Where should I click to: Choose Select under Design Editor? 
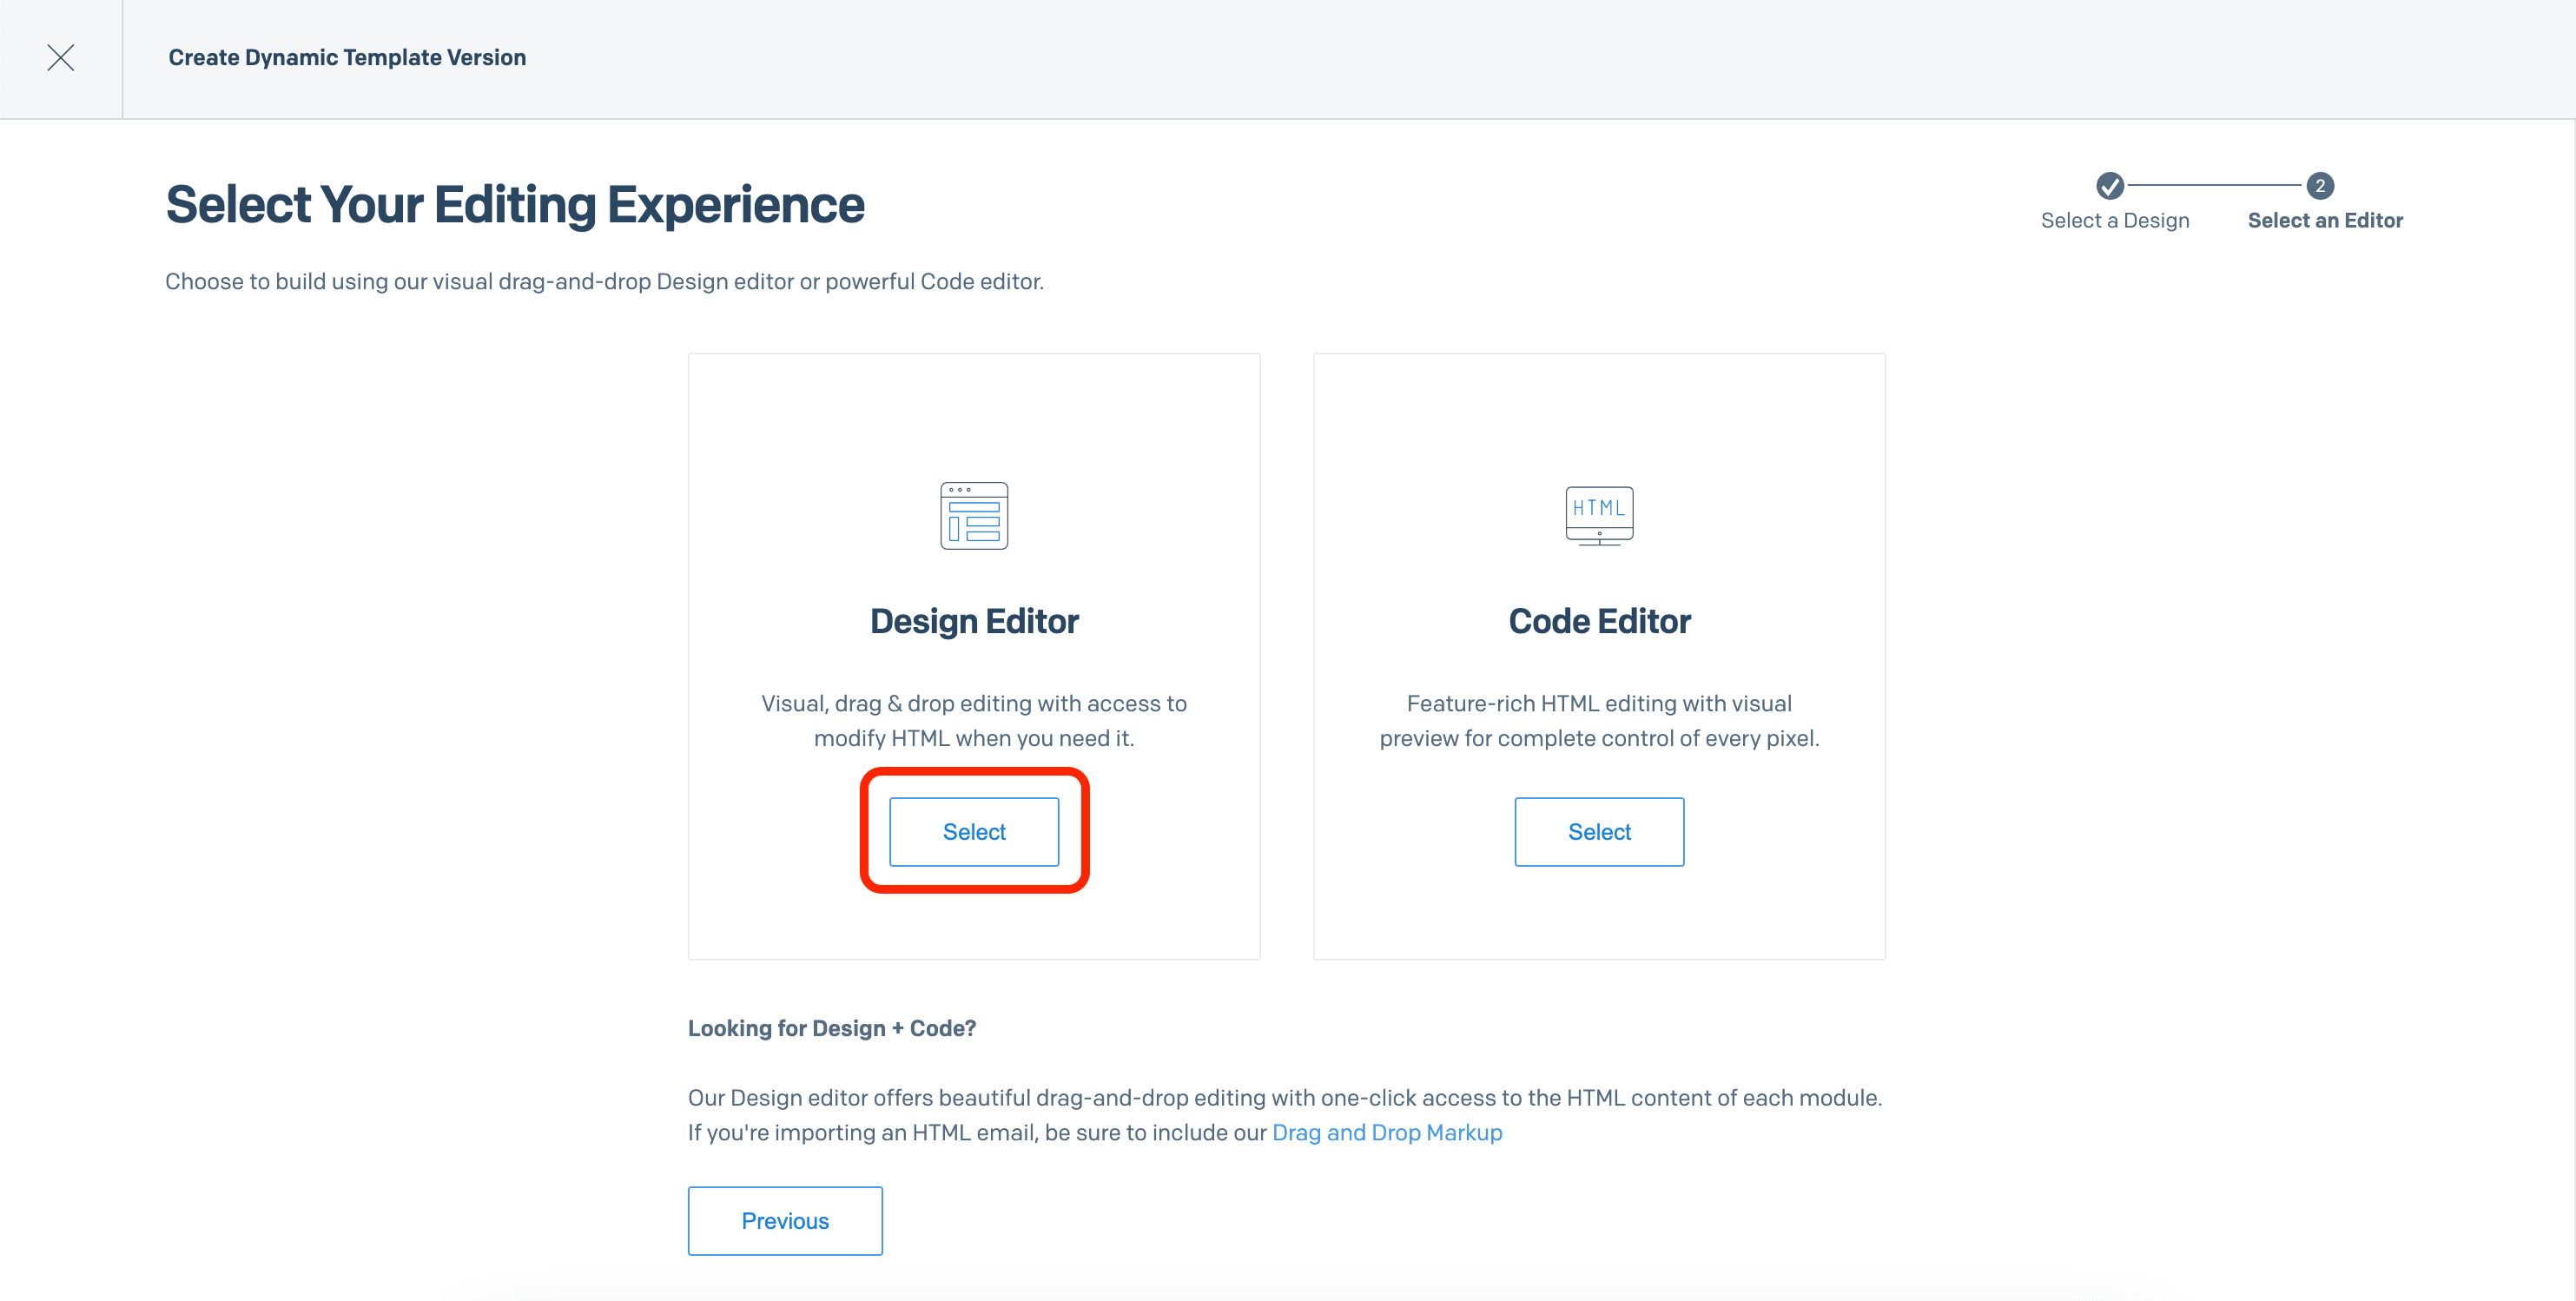974,832
